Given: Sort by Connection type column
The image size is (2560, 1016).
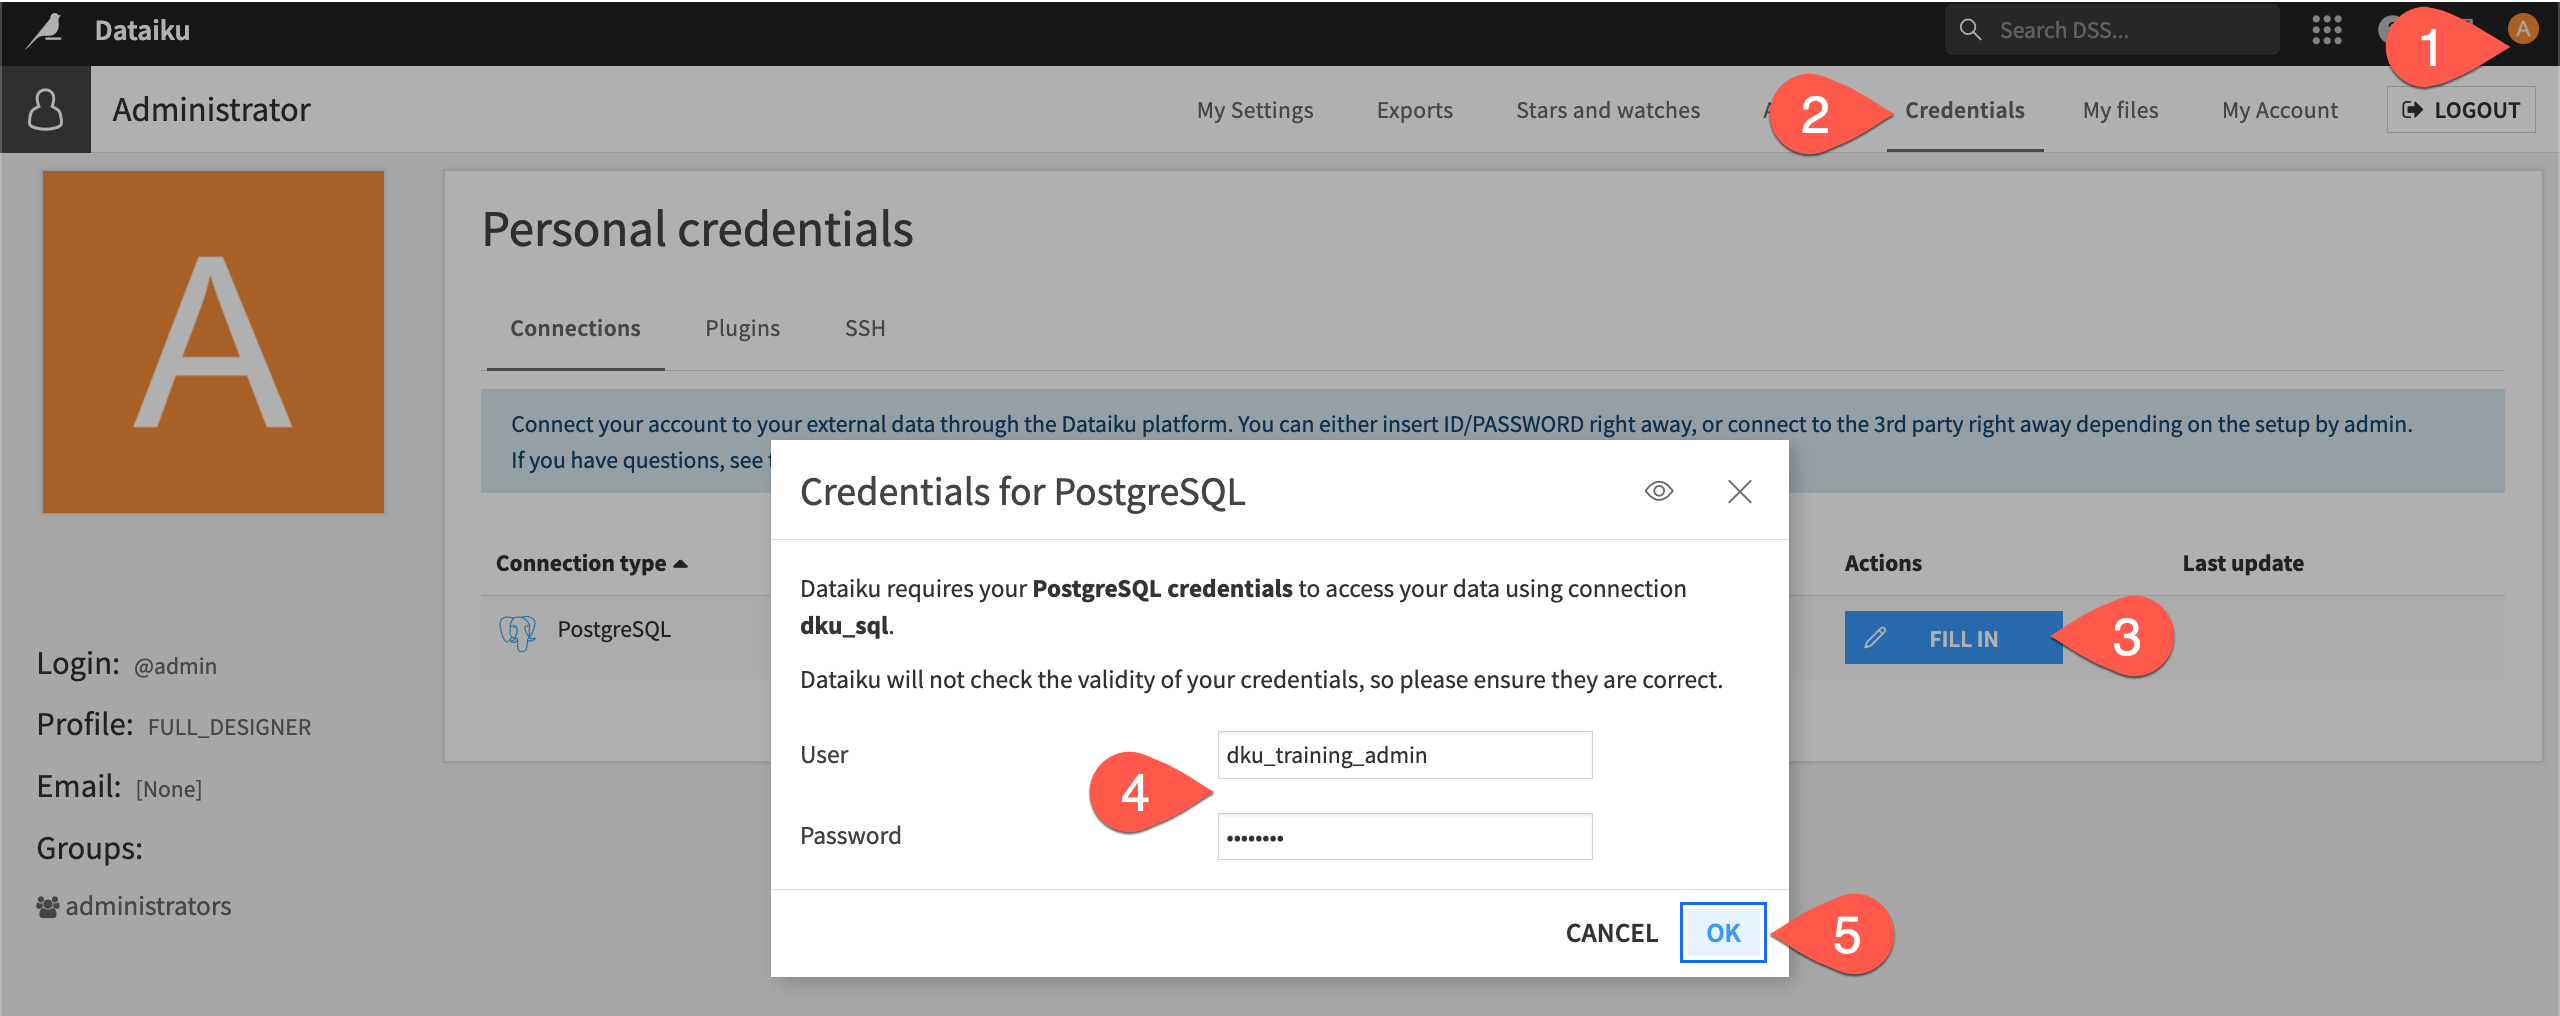Looking at the screenshot, I should tap(591, 563).
